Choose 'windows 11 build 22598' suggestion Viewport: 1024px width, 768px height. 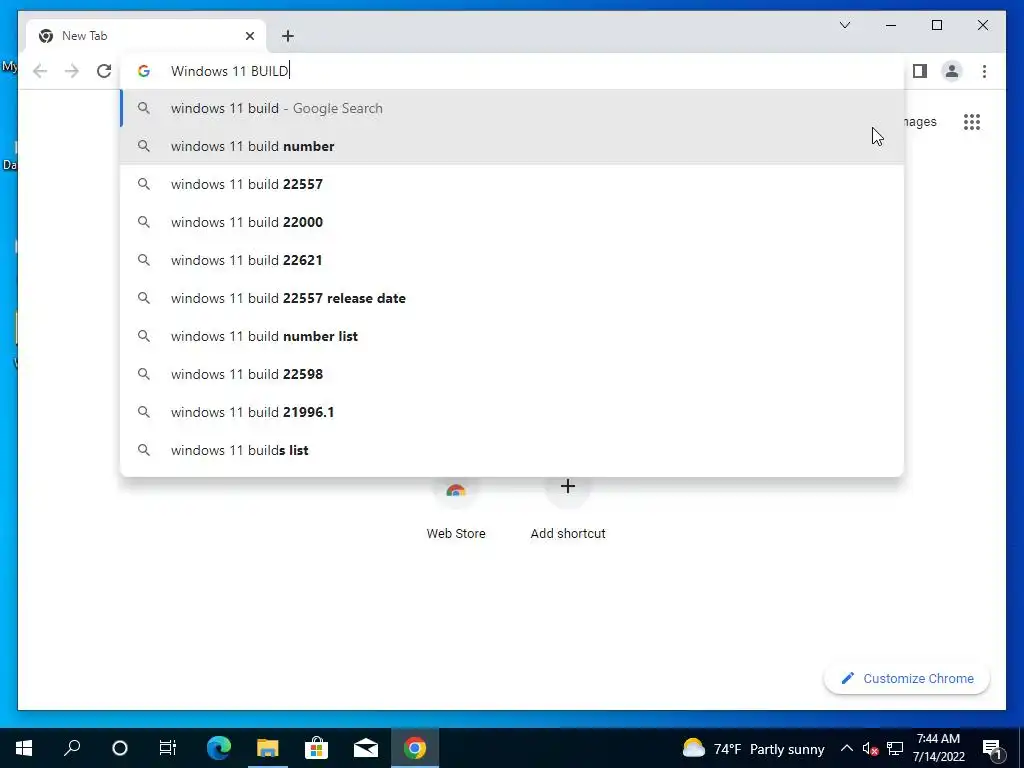pyautogui.click(x=513, y=374)
